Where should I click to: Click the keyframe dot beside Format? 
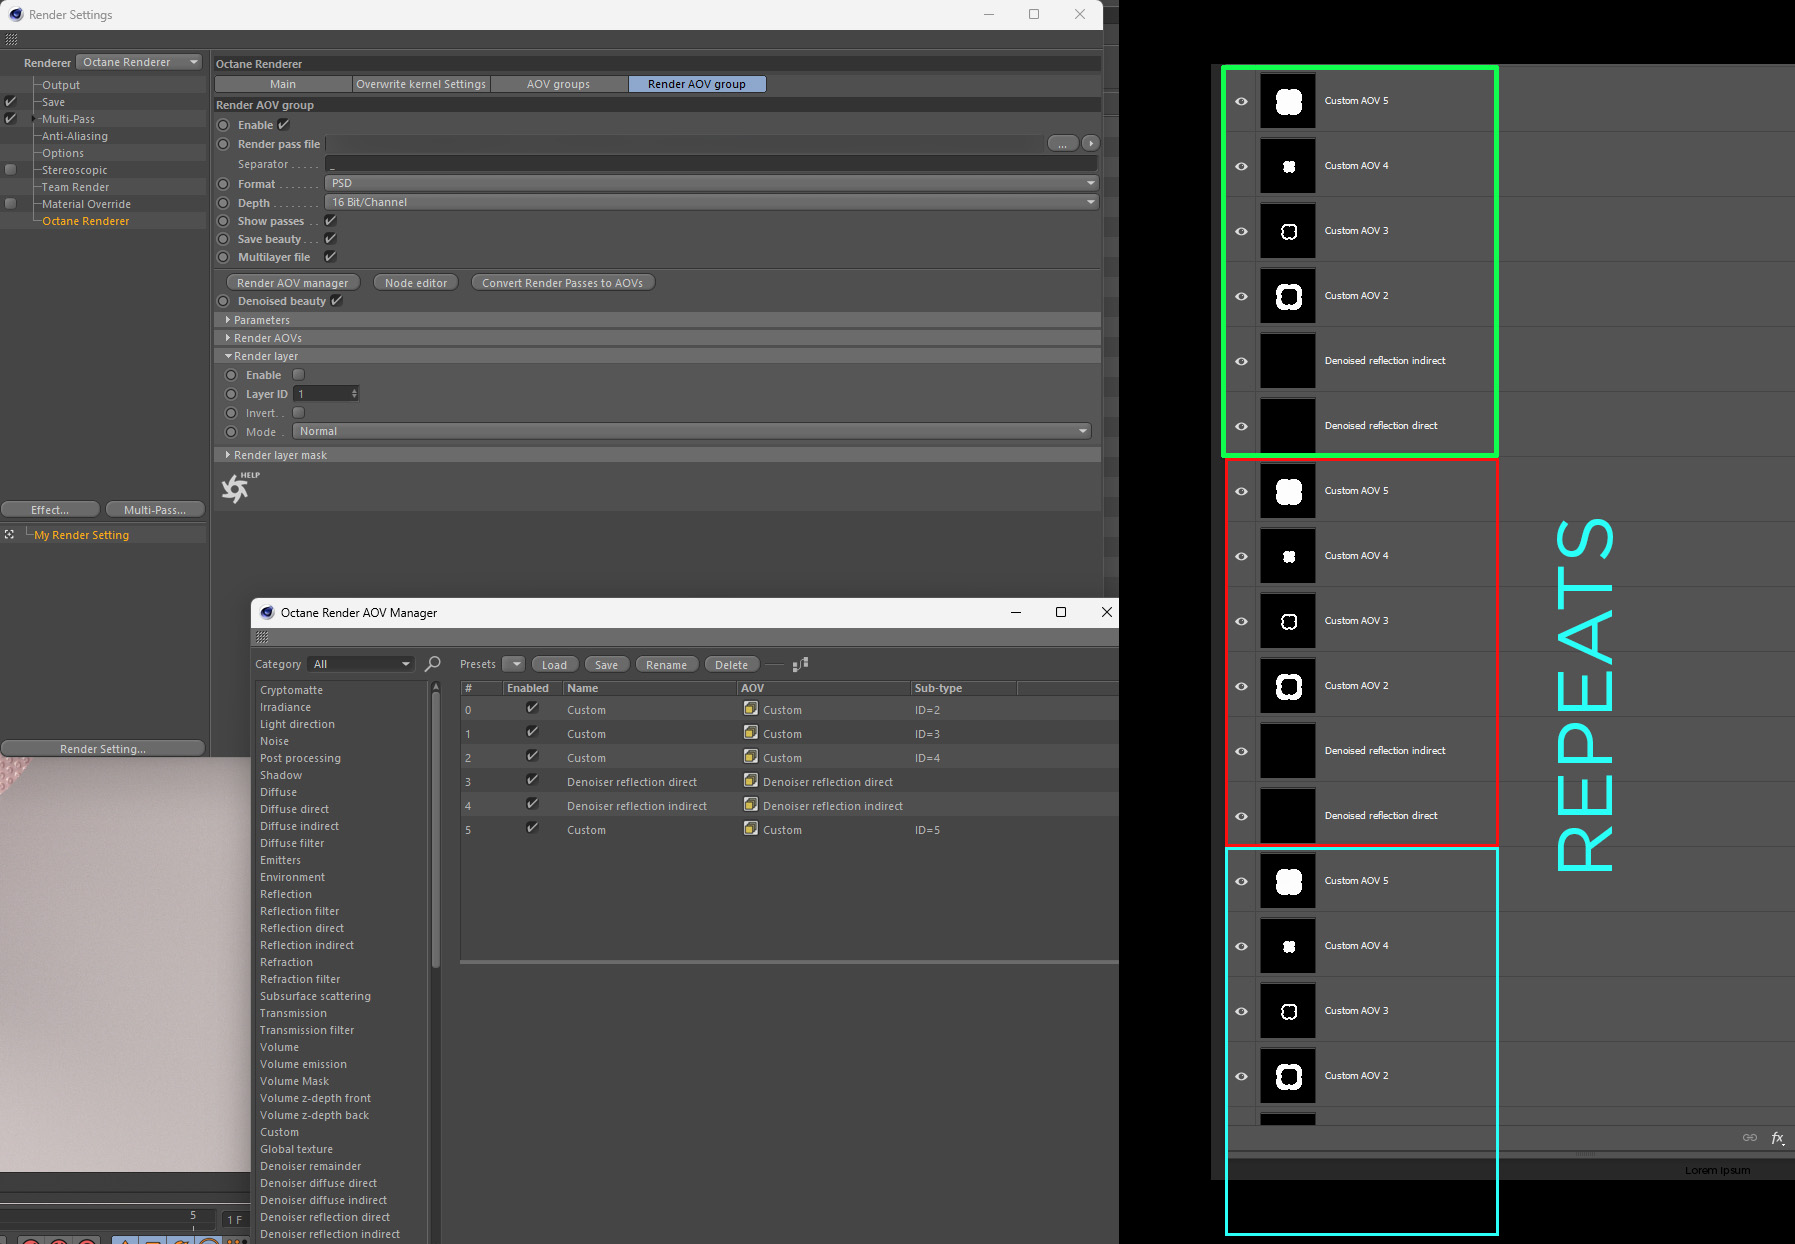[x=224, y=184]
